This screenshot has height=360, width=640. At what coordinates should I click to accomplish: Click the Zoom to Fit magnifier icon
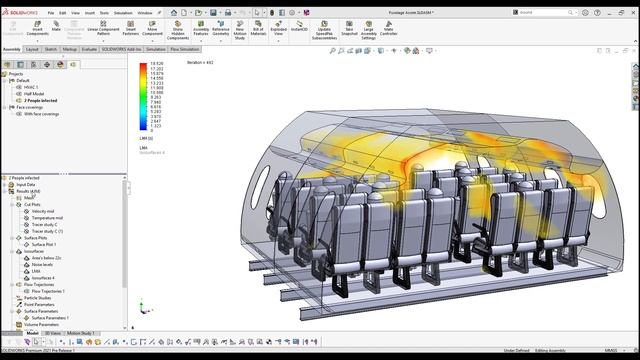point(333,51)
